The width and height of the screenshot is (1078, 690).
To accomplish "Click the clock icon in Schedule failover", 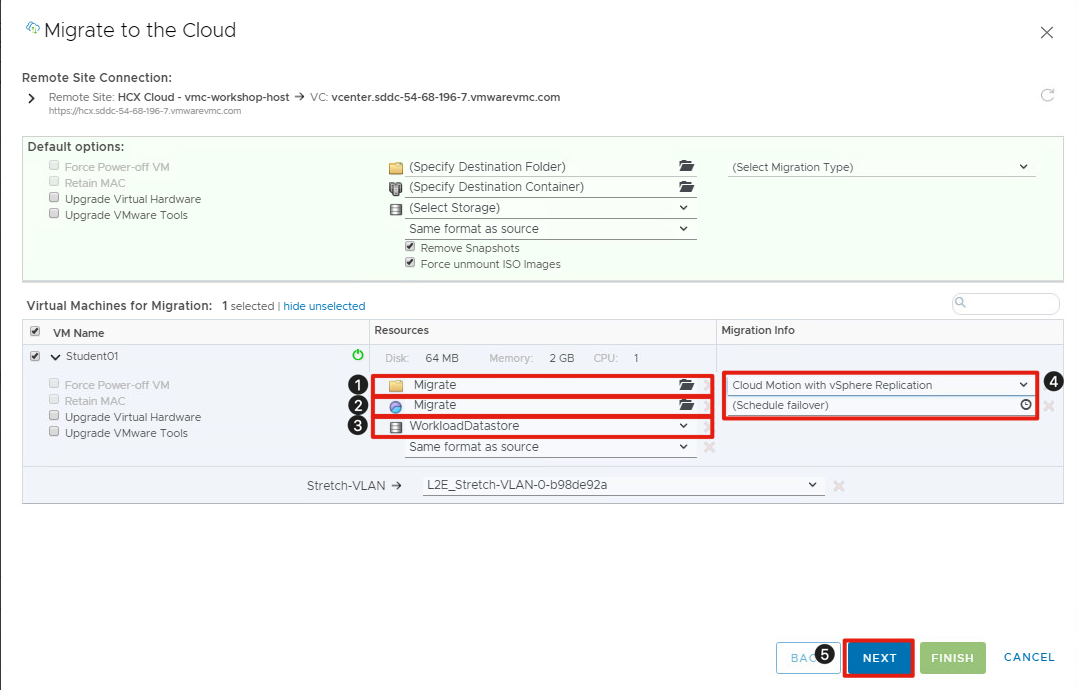I will [x=1025, y=405].
